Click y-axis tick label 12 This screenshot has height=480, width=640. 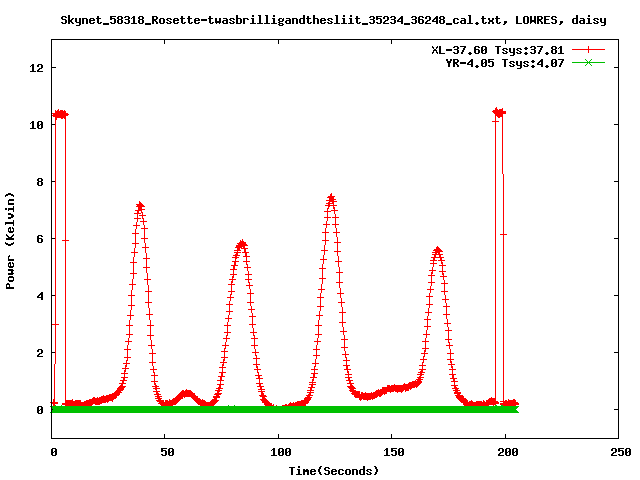click(x=36, y=68)
